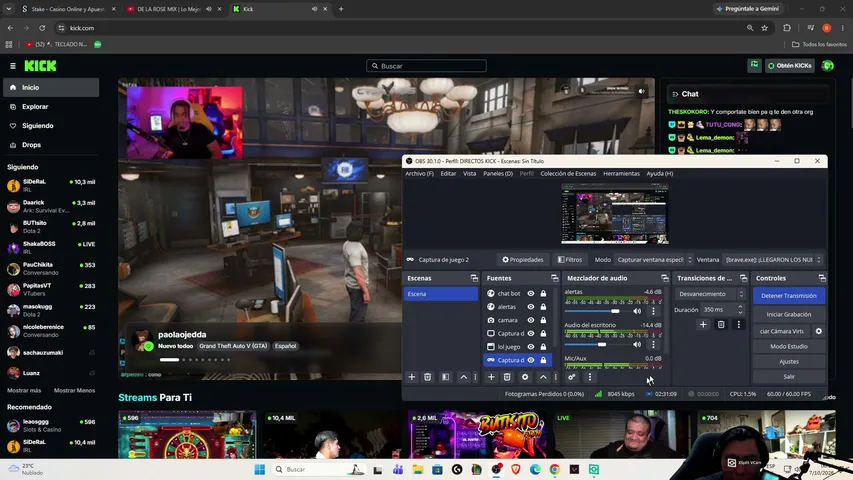Image resolution: width=853 pixels, height=480 pixels.
Task: Unlock the lol juego source
Action: [543, 347]
